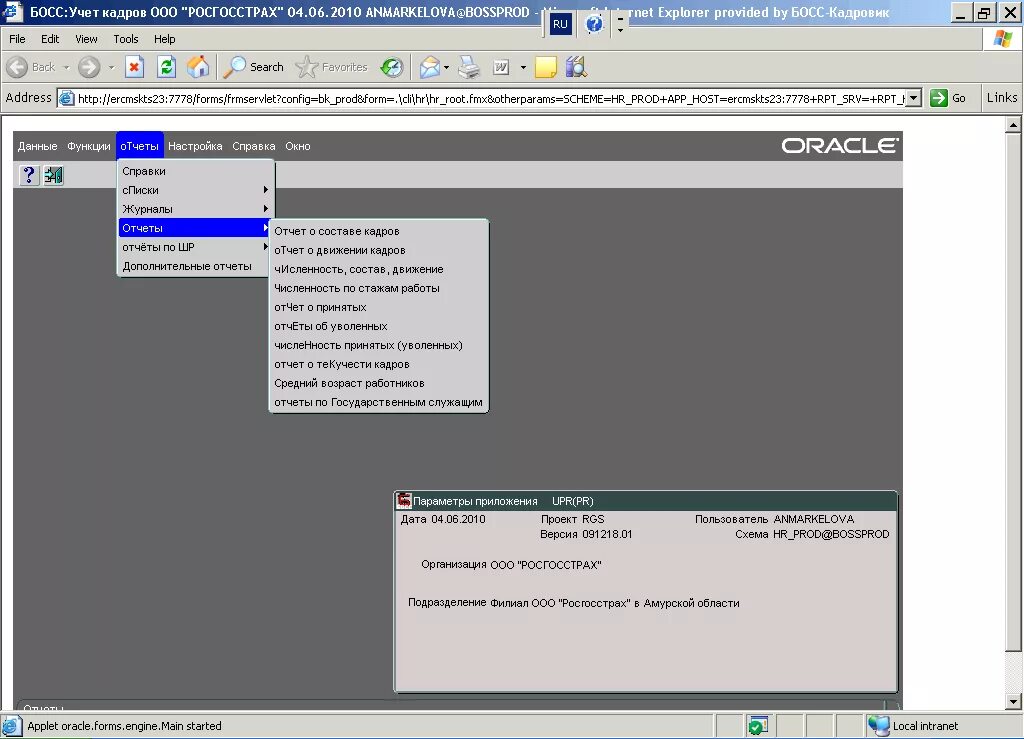Screen dimensions: 1024x739
Task: Open the IE Help menu
Action: pos(165,39)
